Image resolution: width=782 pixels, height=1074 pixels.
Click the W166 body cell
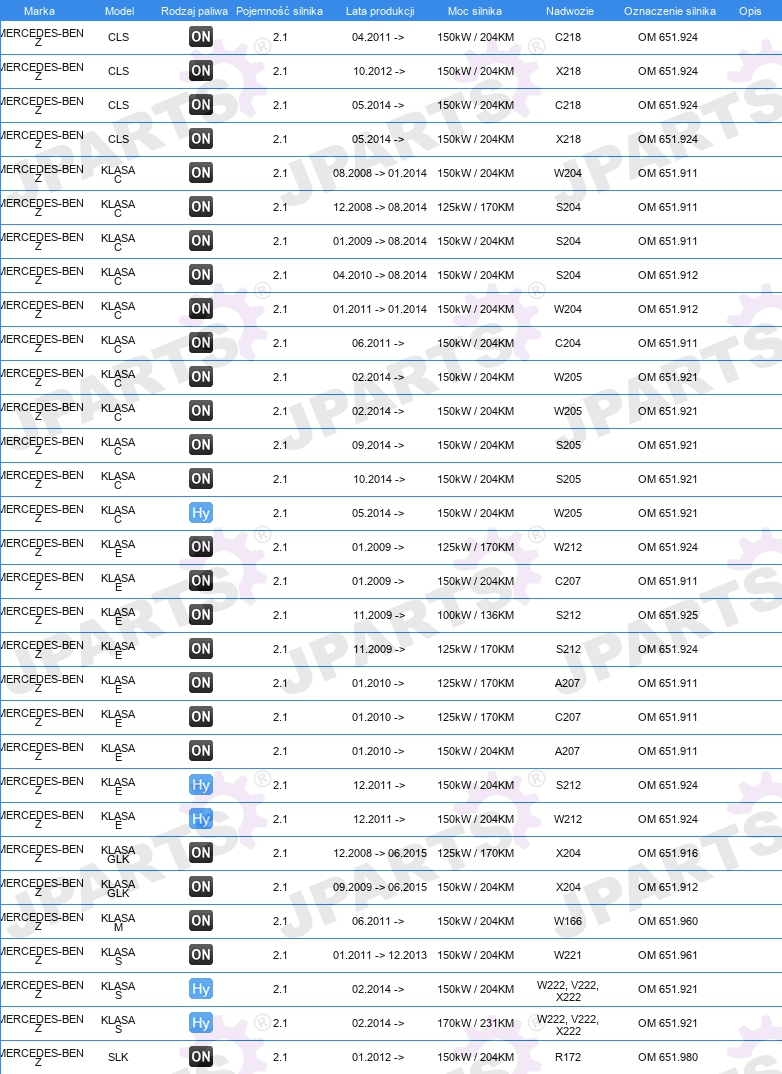click(x=568, y=921)
